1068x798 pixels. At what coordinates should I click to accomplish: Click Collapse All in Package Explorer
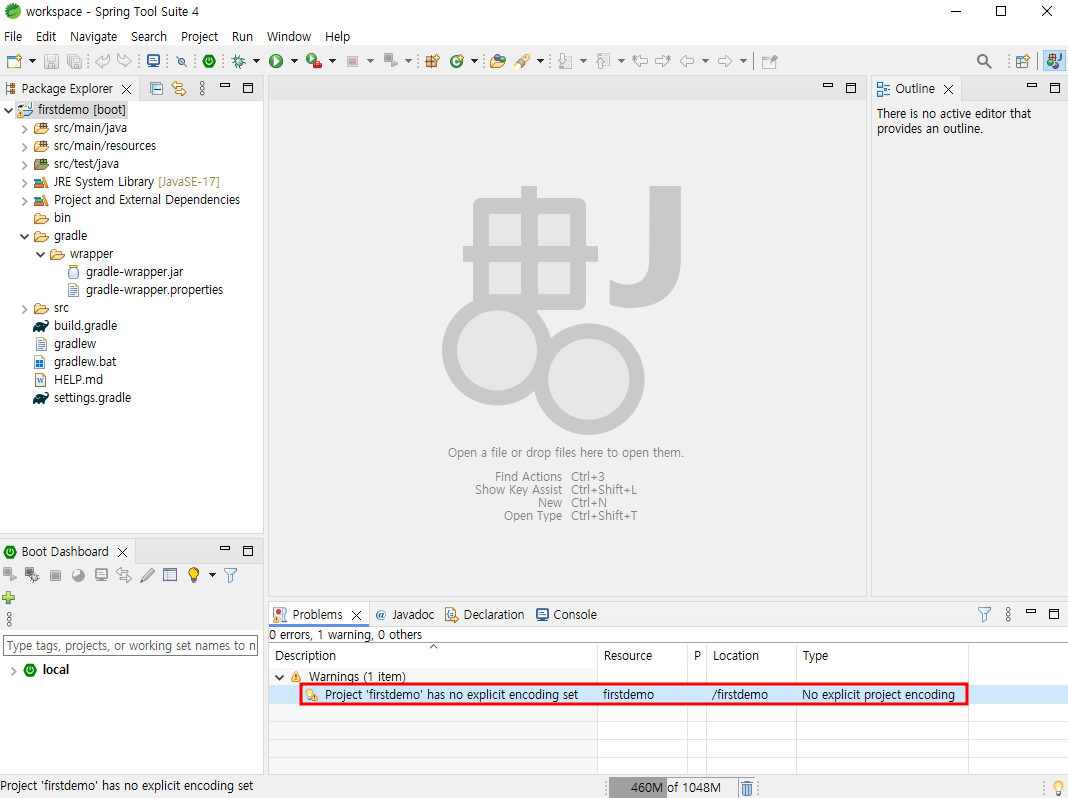point(157,89)
